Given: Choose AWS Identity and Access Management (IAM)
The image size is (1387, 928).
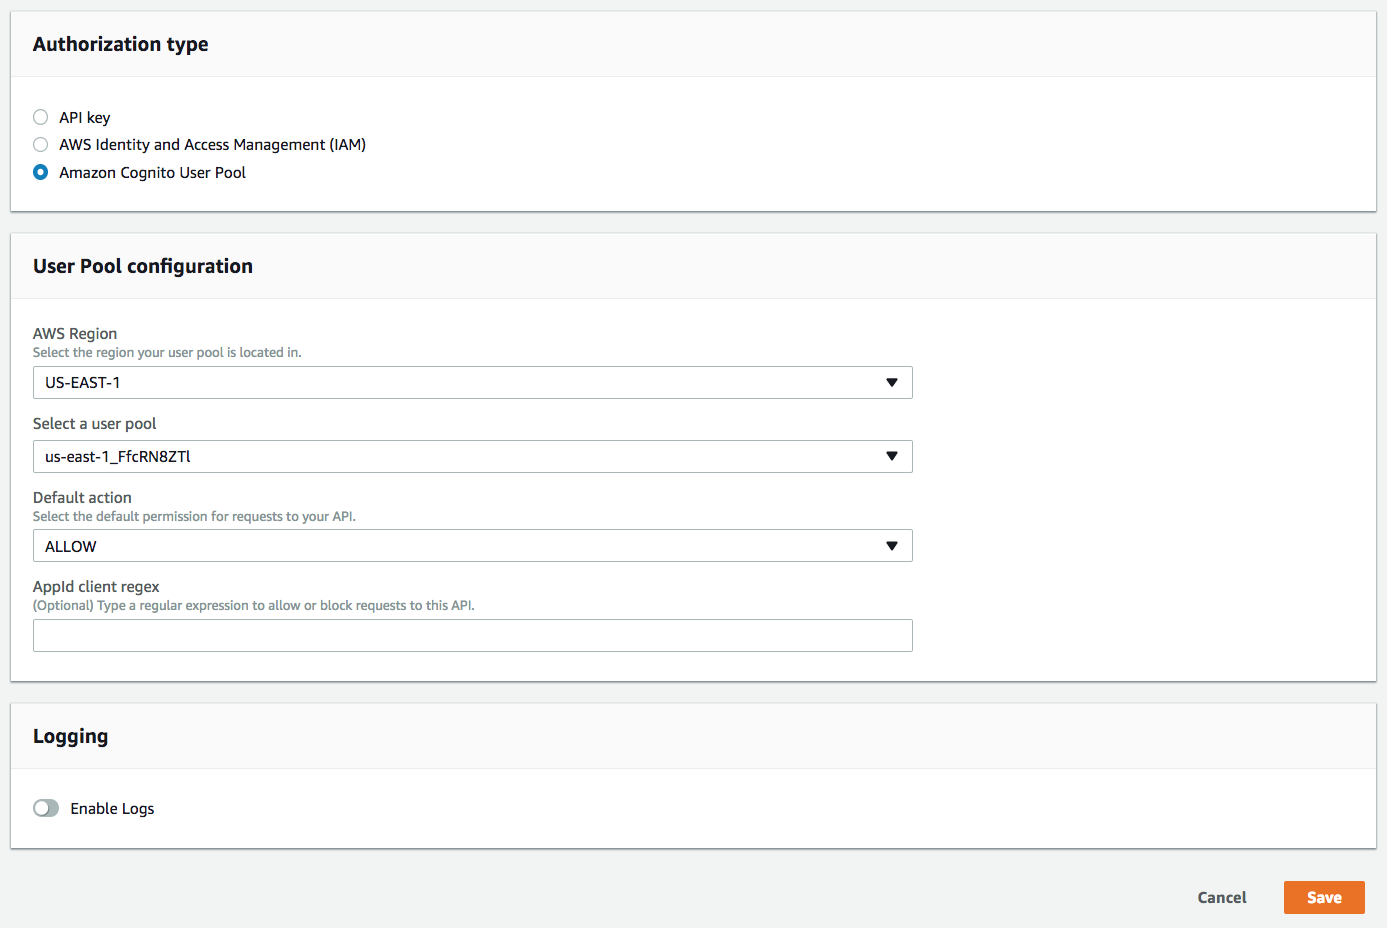Looking at the screenshot, I should [x=41, y=144].
